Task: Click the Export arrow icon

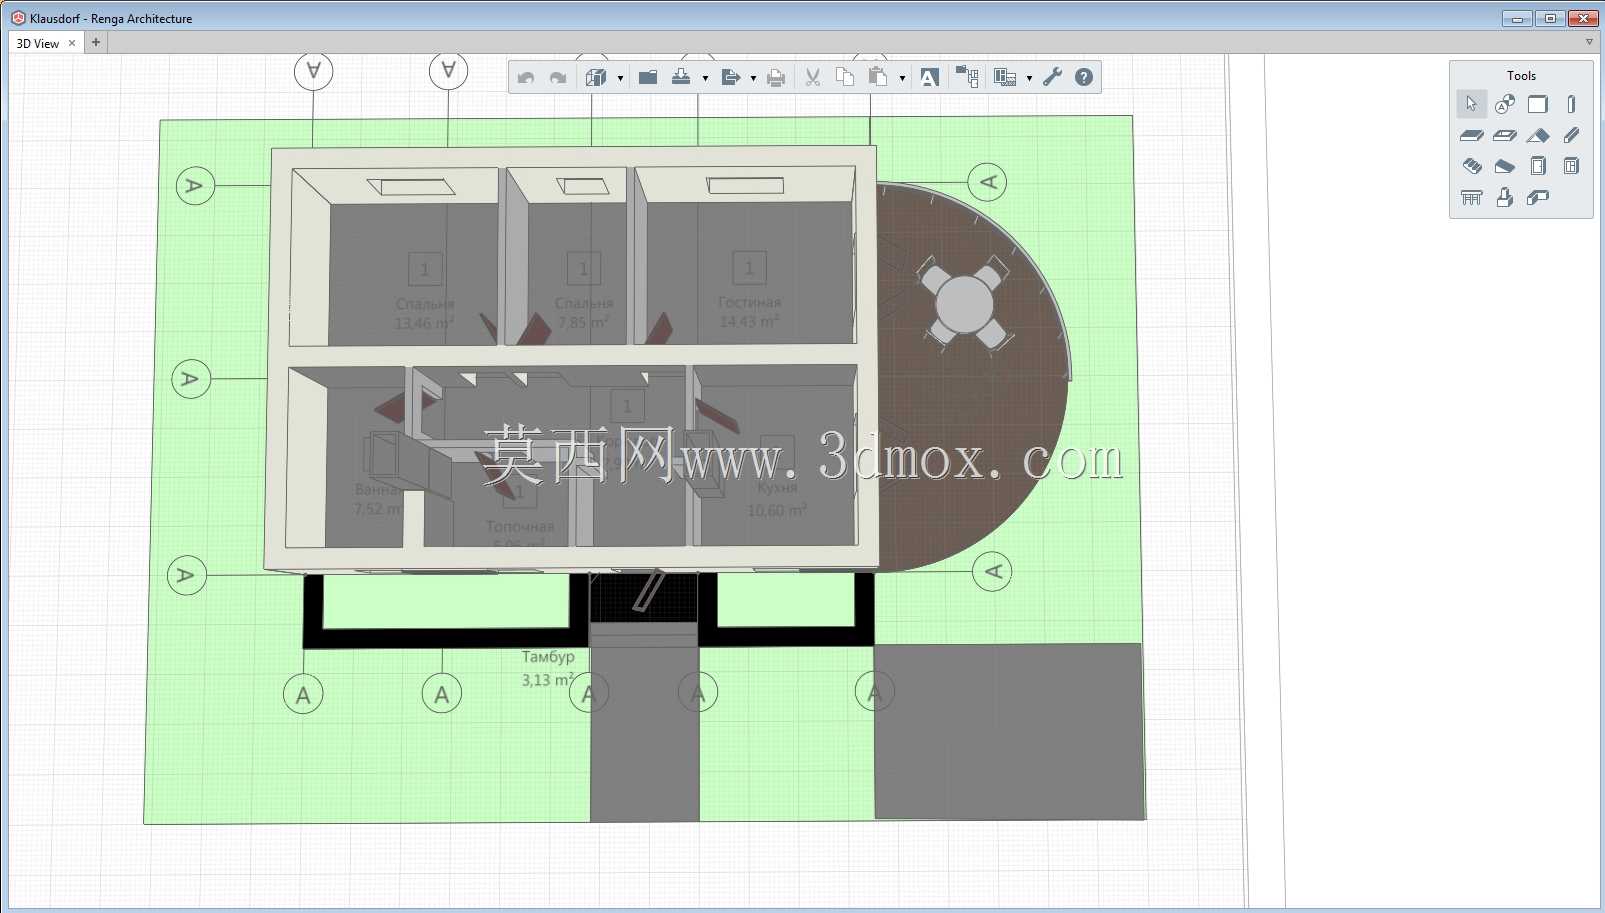Action: point(730,77)
